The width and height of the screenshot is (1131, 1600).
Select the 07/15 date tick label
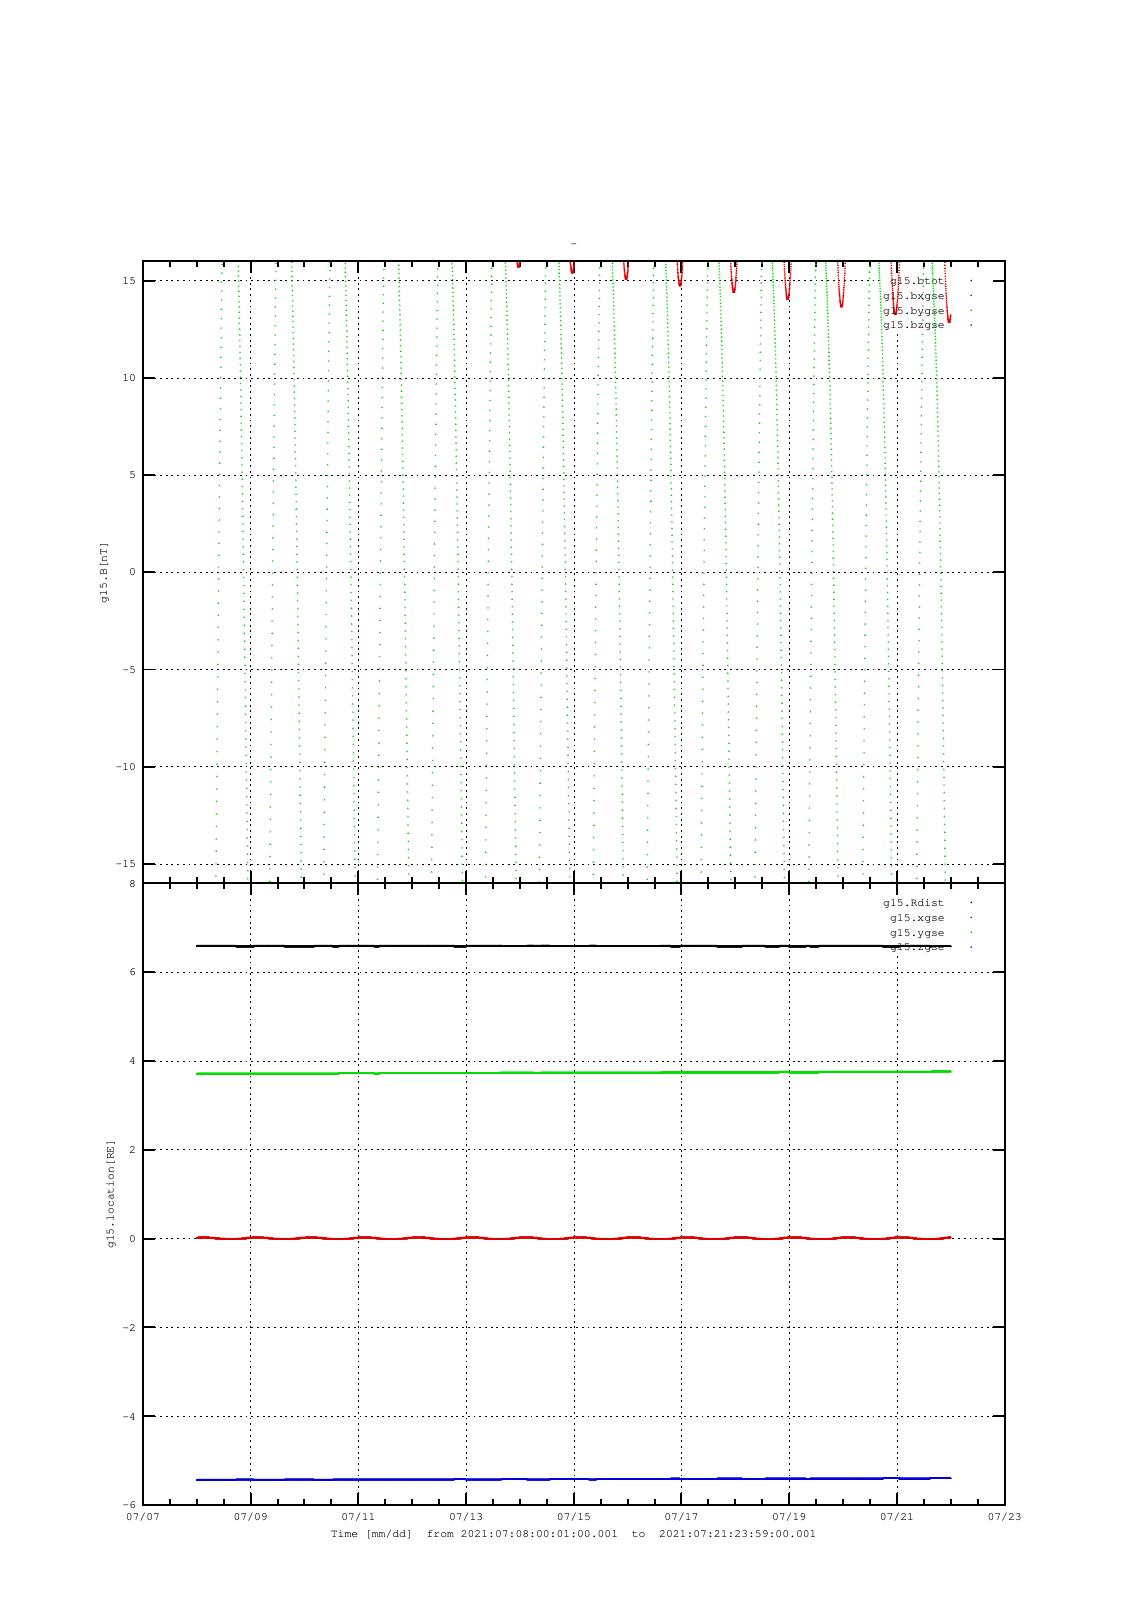pos(574,1516)
